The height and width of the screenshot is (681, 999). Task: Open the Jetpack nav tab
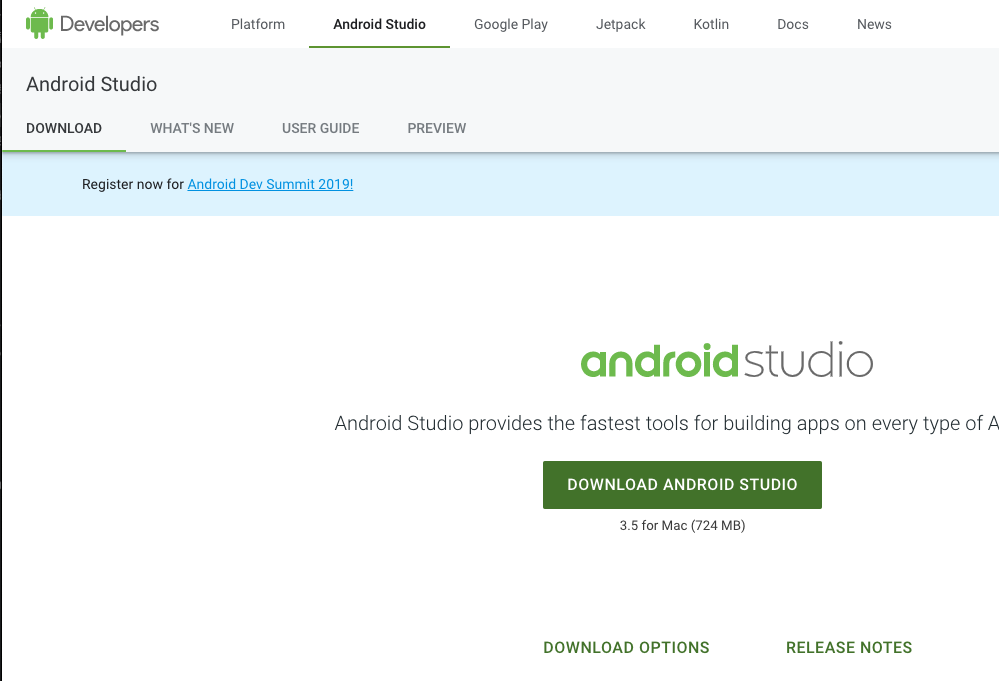tap(620, 24)
